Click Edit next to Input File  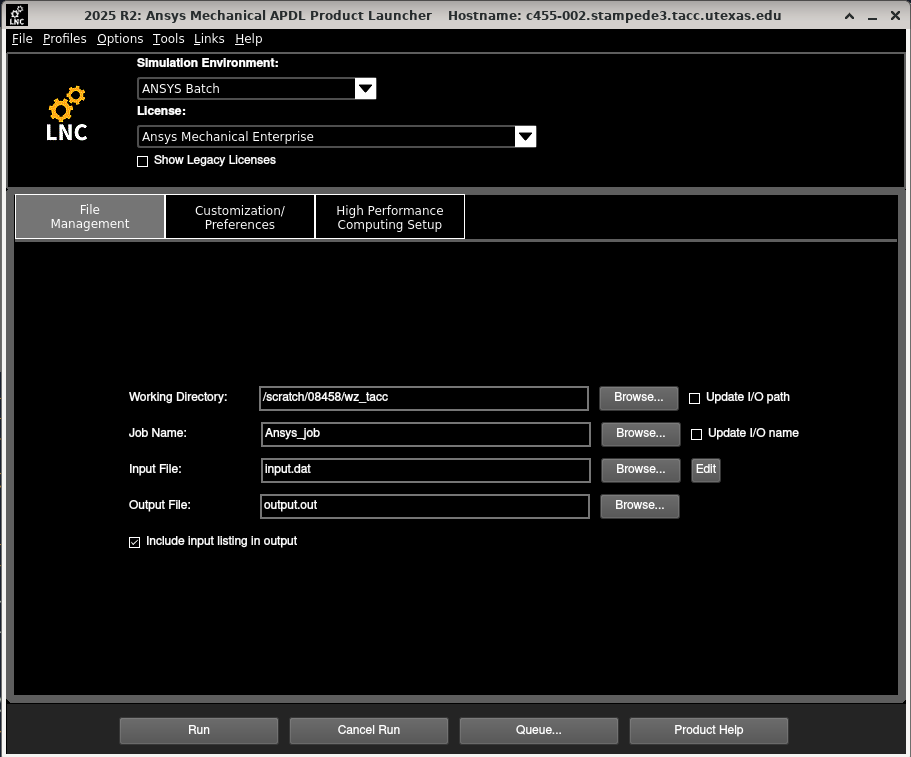[x=706, y=470]
